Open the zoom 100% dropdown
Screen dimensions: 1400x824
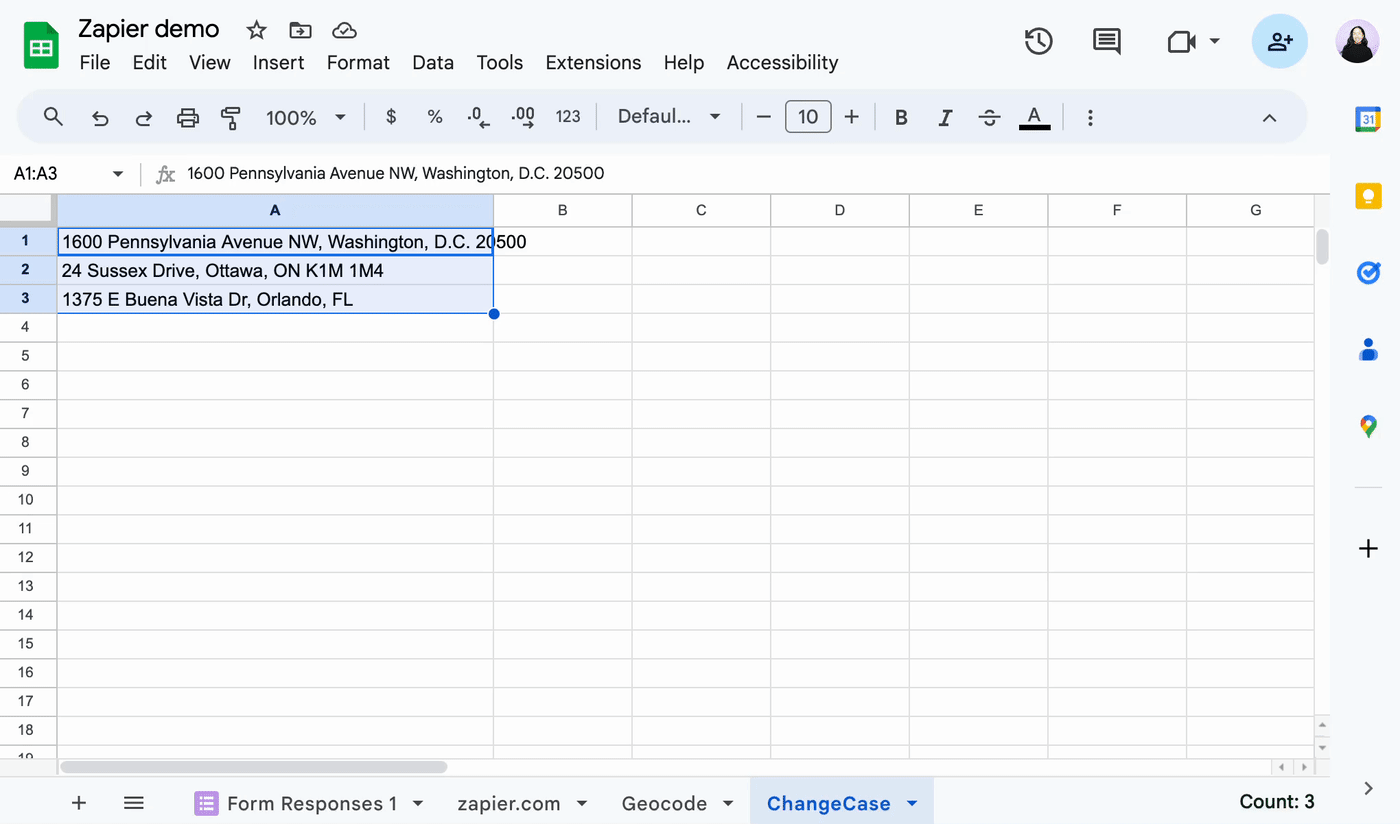(x=306, y=118)
